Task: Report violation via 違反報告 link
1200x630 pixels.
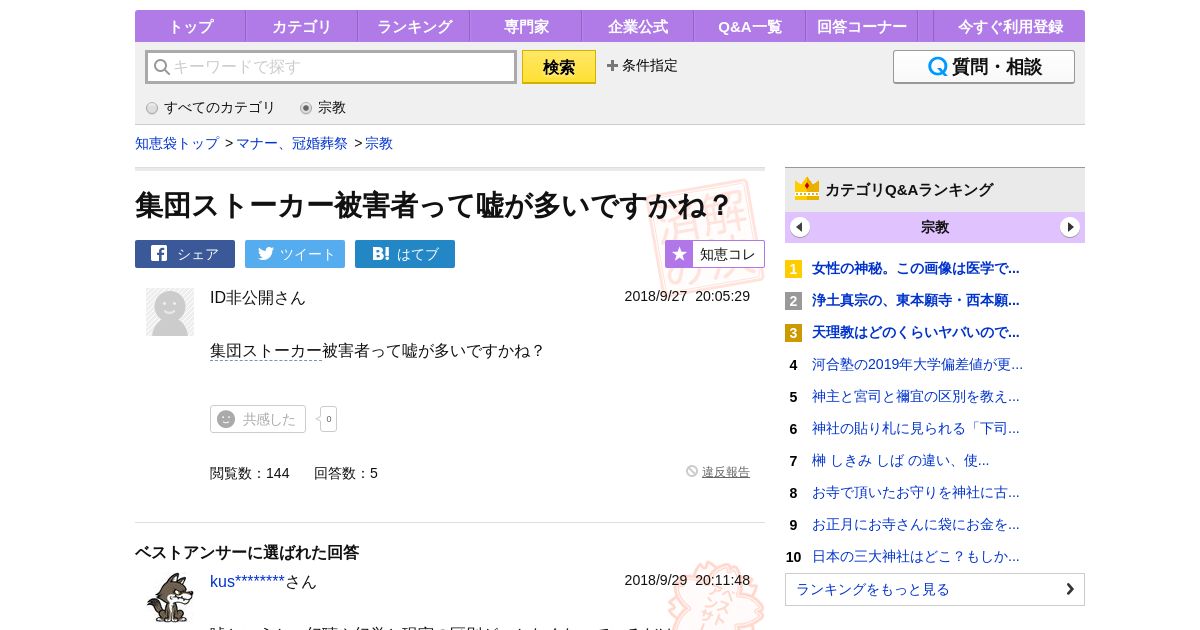Action: point(726,472)
